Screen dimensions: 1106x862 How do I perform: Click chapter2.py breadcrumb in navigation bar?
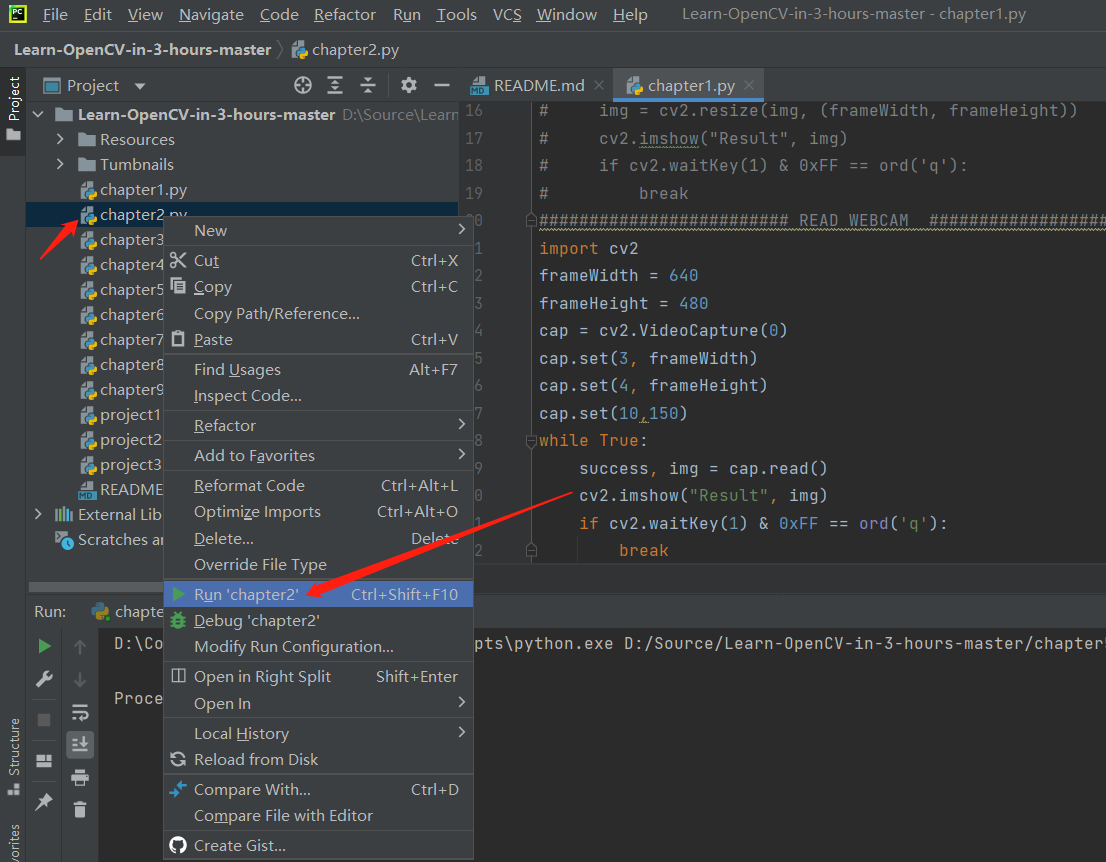pos(346,49)
